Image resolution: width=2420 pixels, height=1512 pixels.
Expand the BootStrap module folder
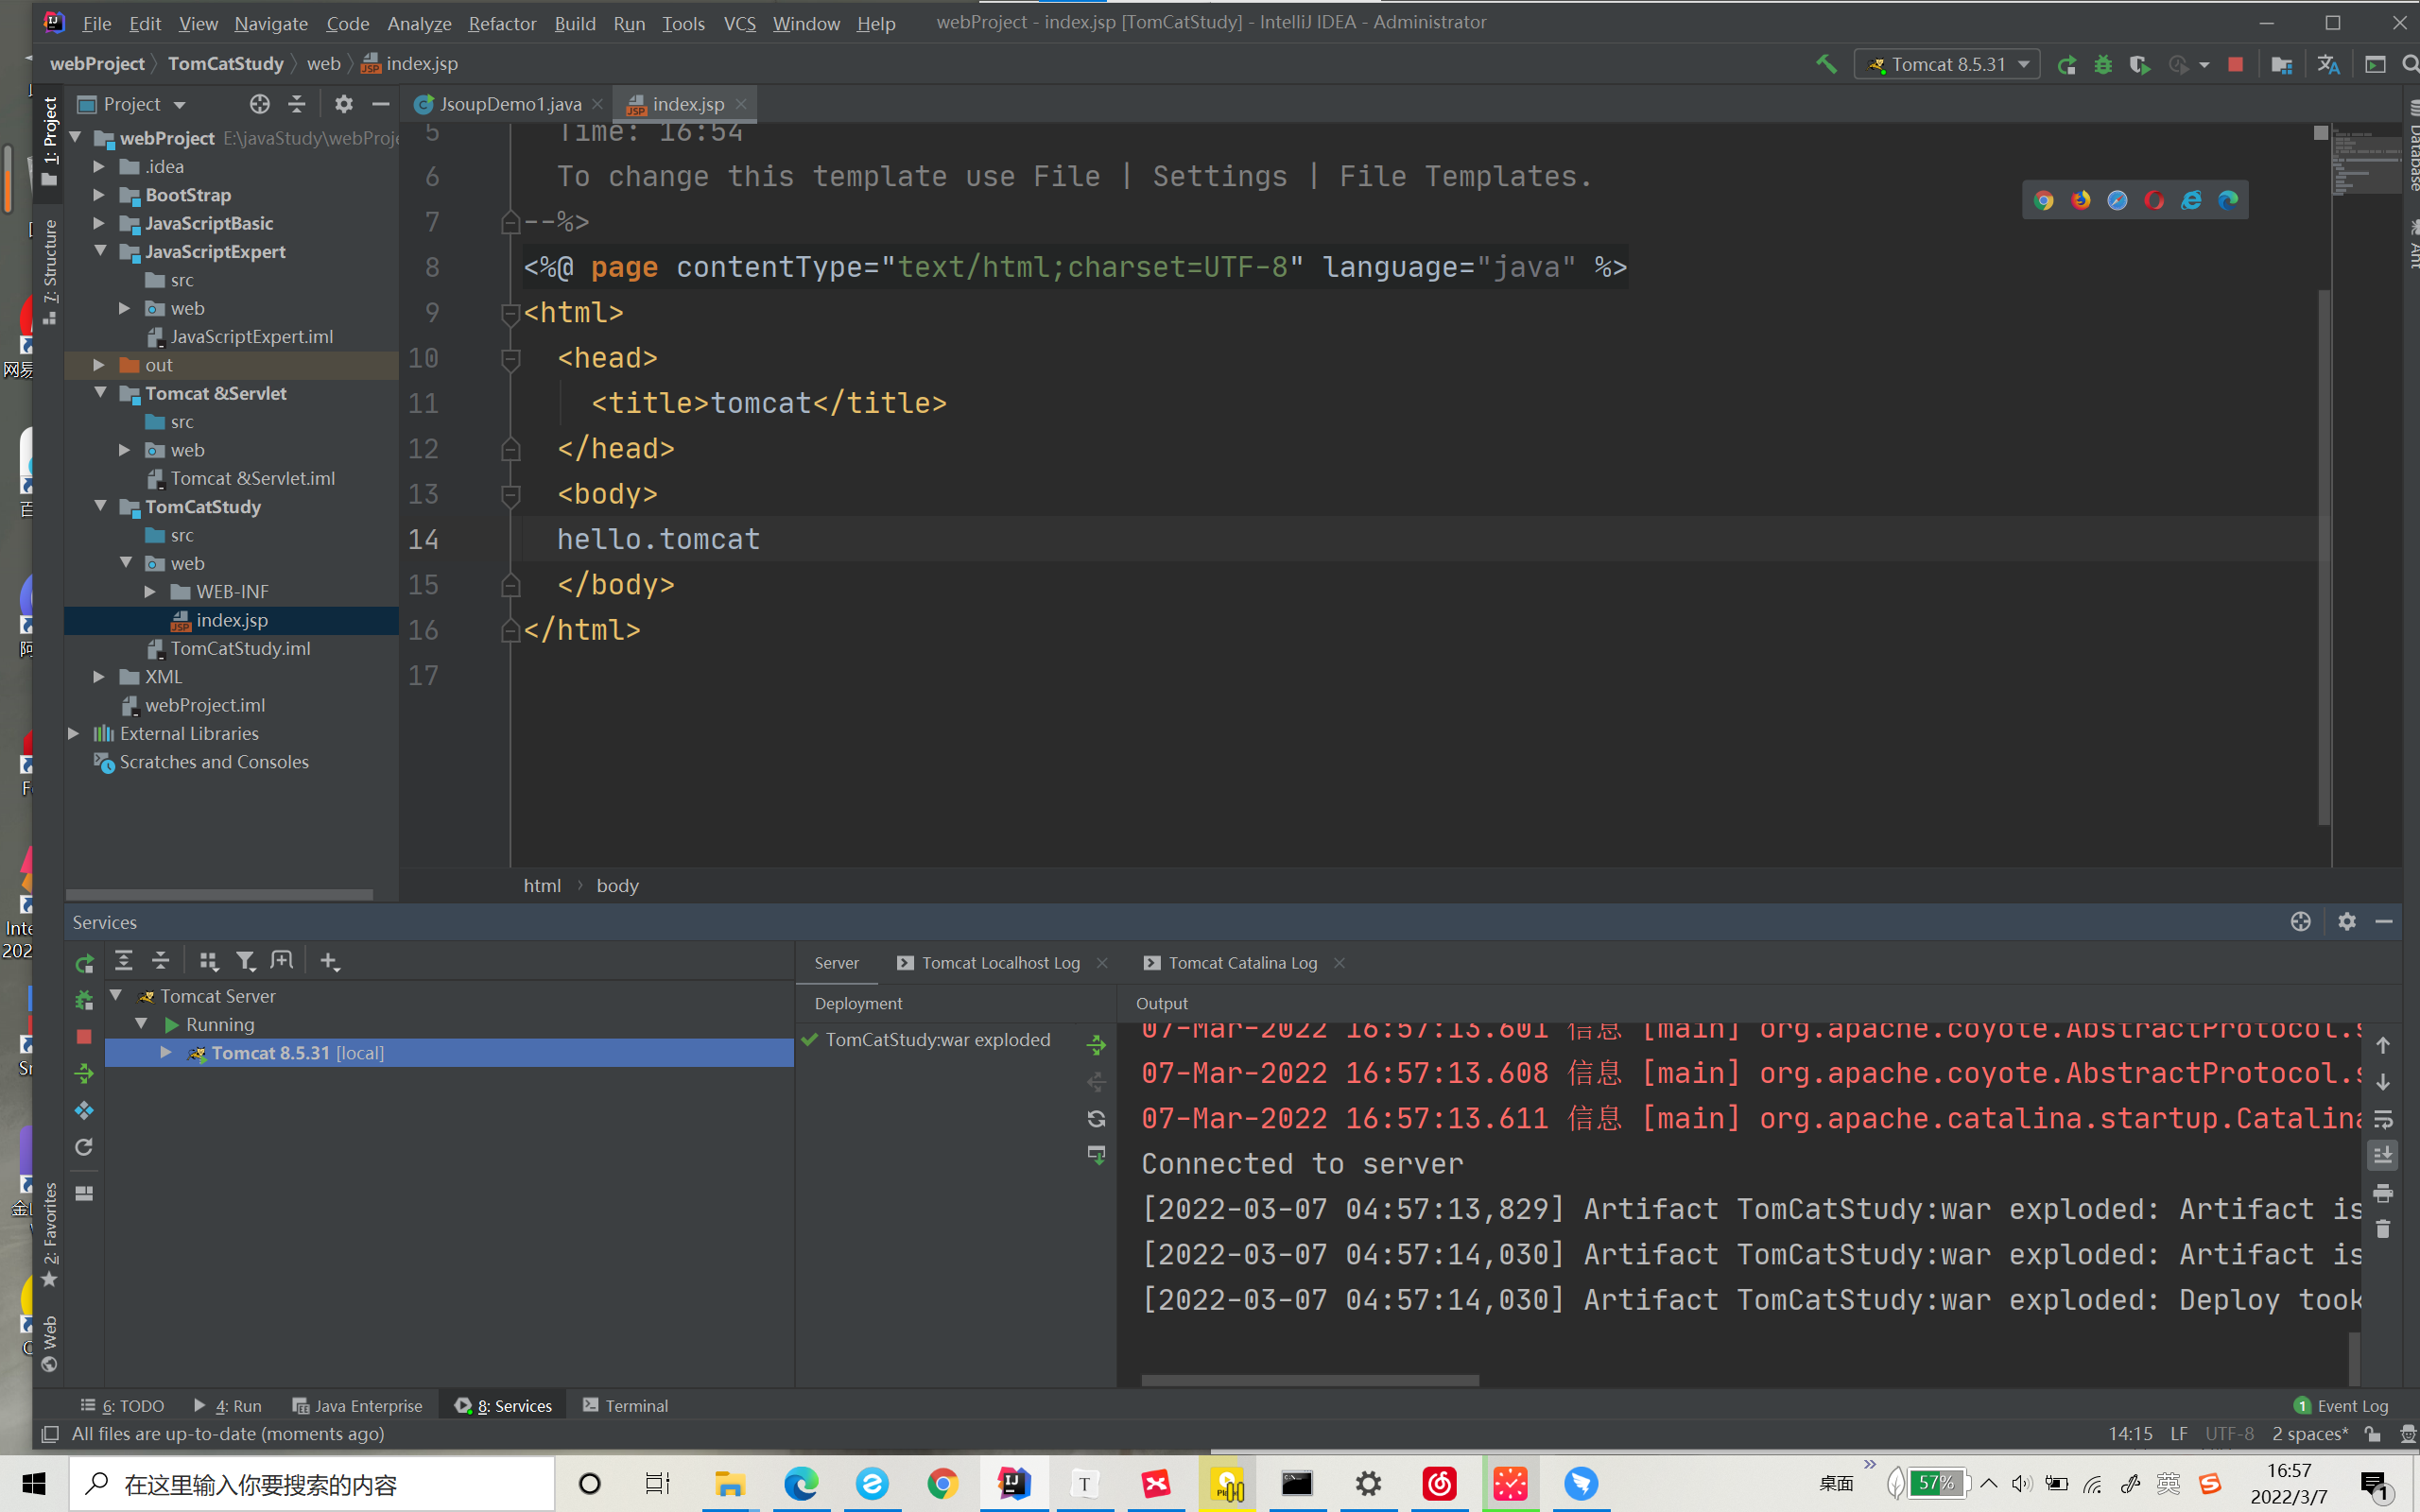point(99,195)
